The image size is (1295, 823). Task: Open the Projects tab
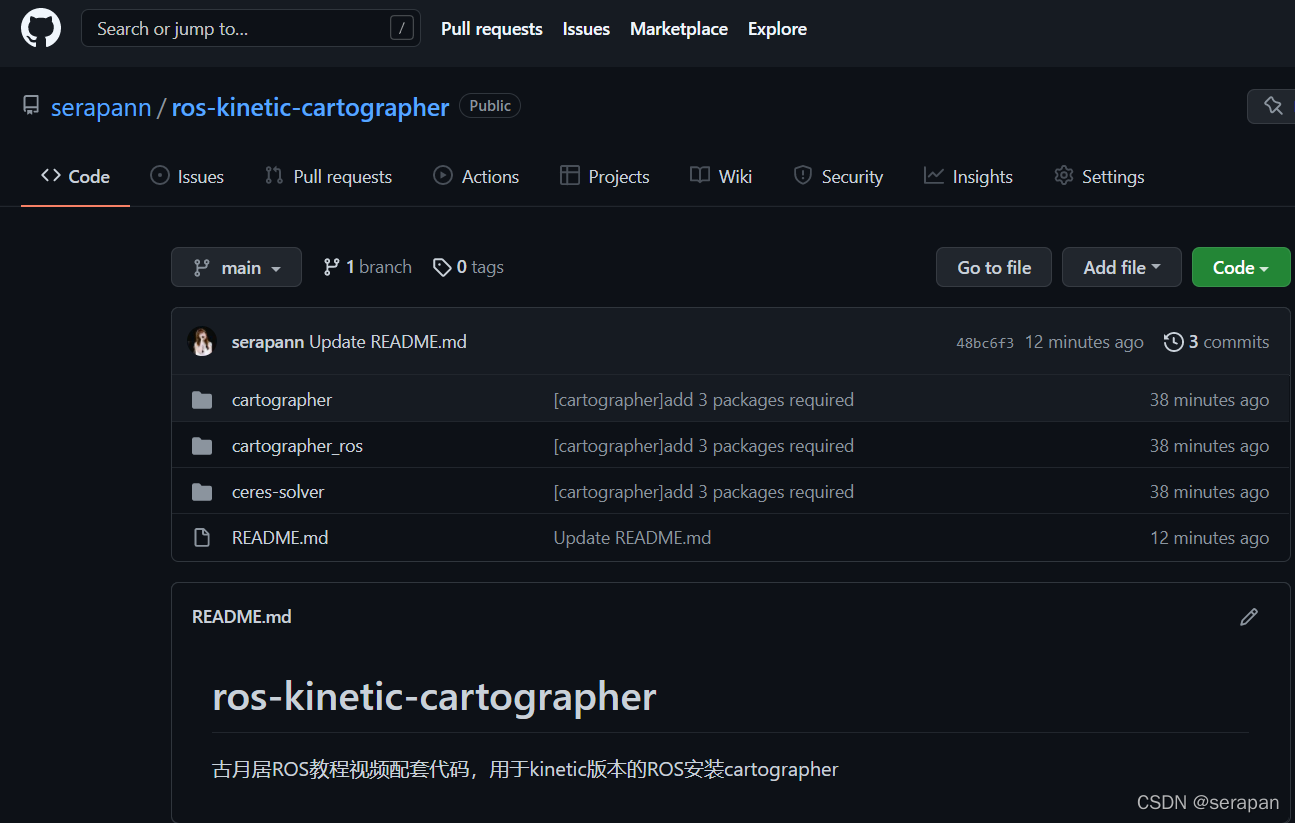pos(605,176)
